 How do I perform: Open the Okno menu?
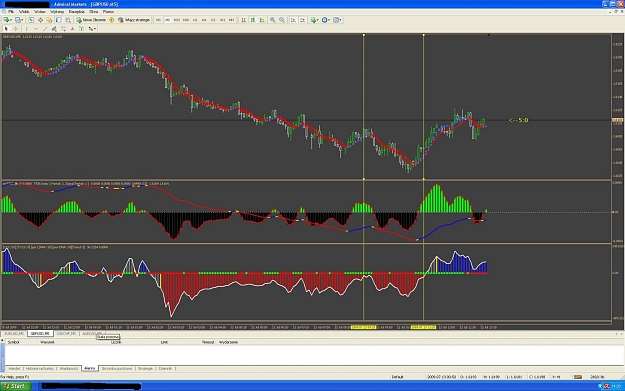pyautogui.click(x=94, y=12)
